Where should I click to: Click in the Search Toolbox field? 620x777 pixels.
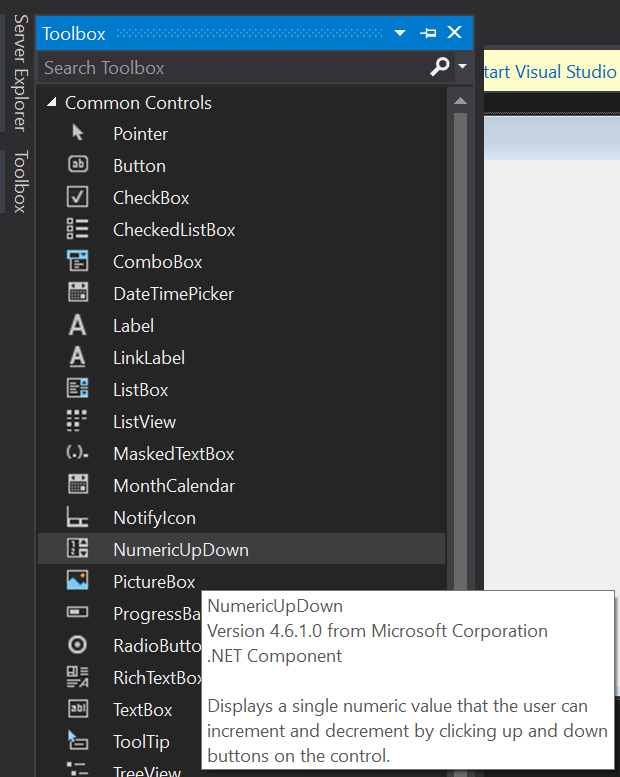point(233,67)
